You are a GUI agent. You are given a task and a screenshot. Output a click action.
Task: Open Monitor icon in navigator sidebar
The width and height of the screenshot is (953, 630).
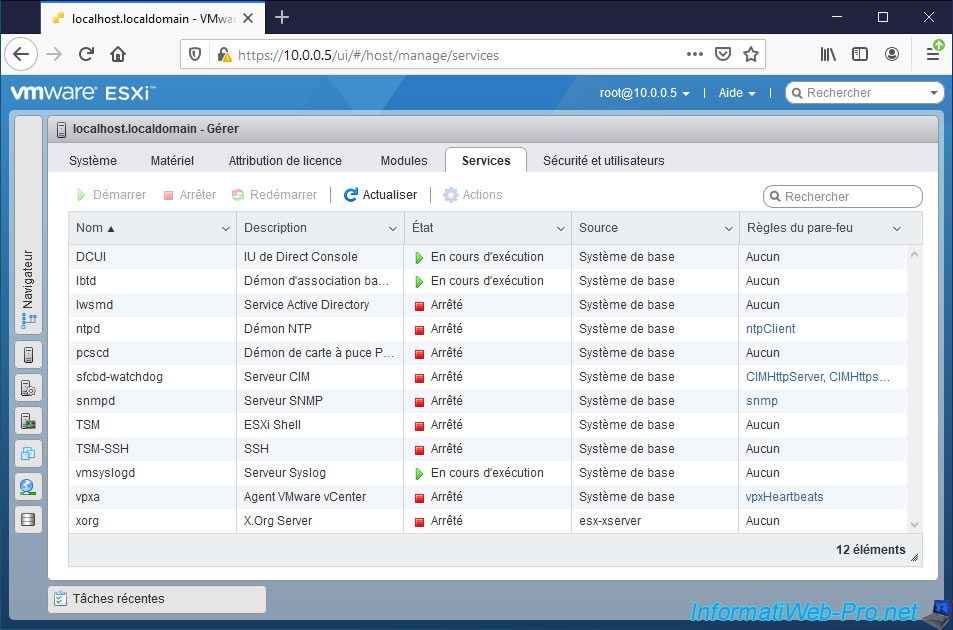coord(28,420)
